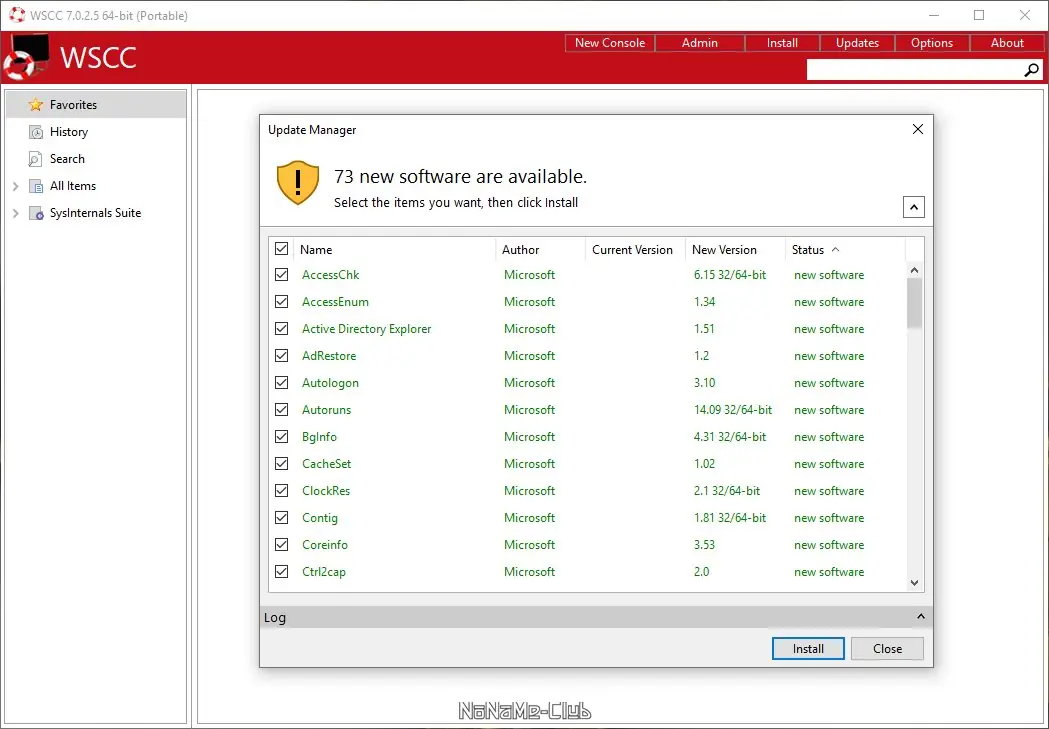Click the All Items document icon
This screenshot has height=729, width=1049.
(x=35, y=186)
